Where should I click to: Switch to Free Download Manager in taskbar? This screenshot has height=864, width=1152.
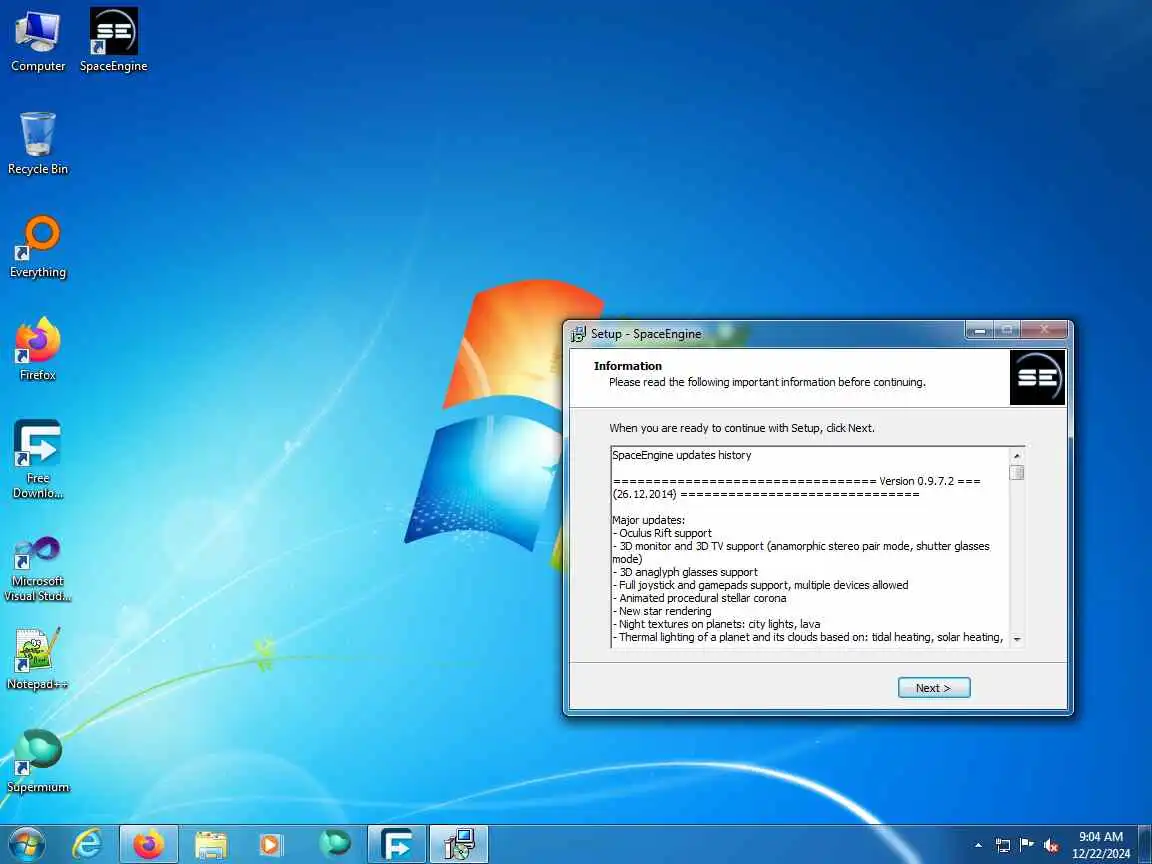click(x=397, y=844)
